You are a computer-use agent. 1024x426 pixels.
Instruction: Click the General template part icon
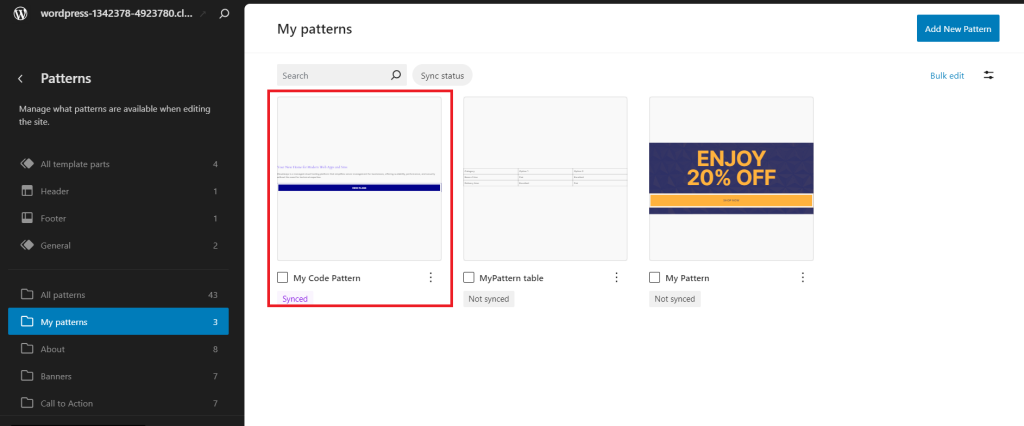(x=27, y=246)
